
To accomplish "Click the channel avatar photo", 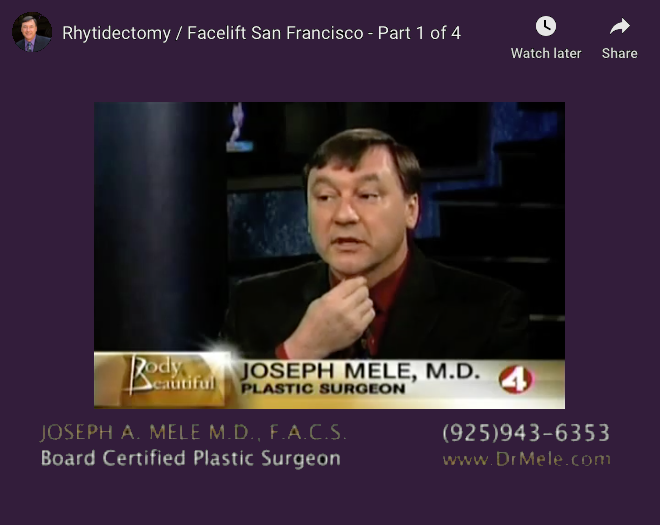I will point(32,32).
